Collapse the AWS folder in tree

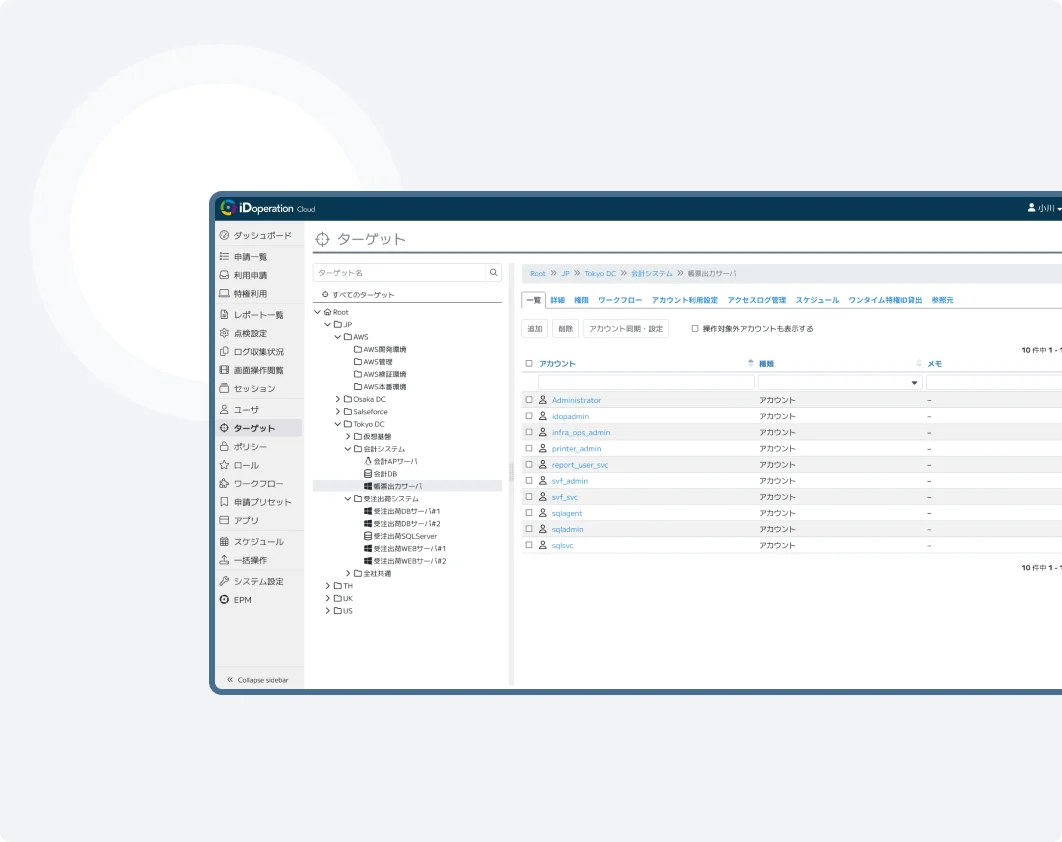[337, 337]
